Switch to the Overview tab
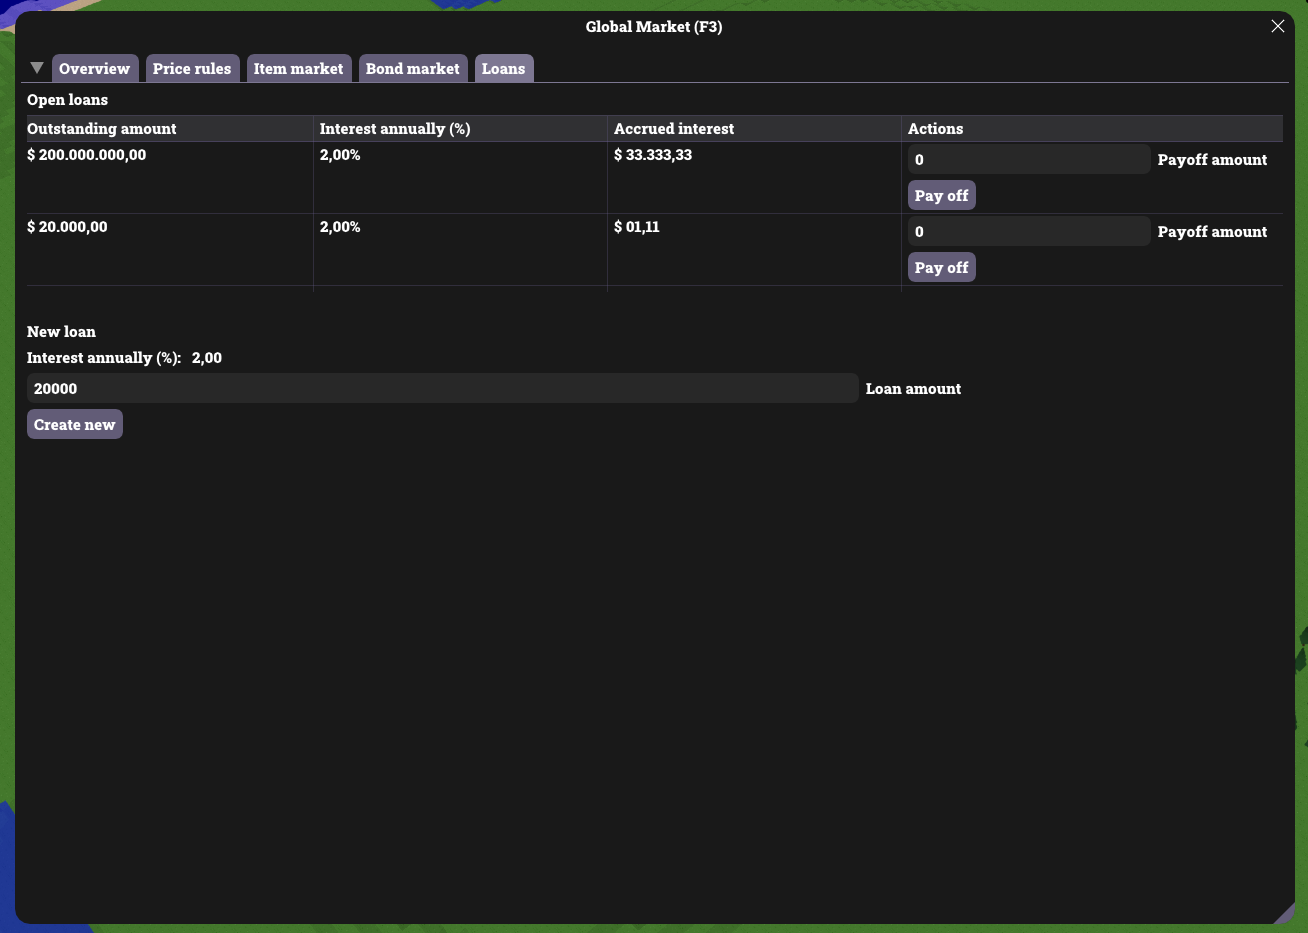This screenshot has height=933, width=1308. click(94, 68)
